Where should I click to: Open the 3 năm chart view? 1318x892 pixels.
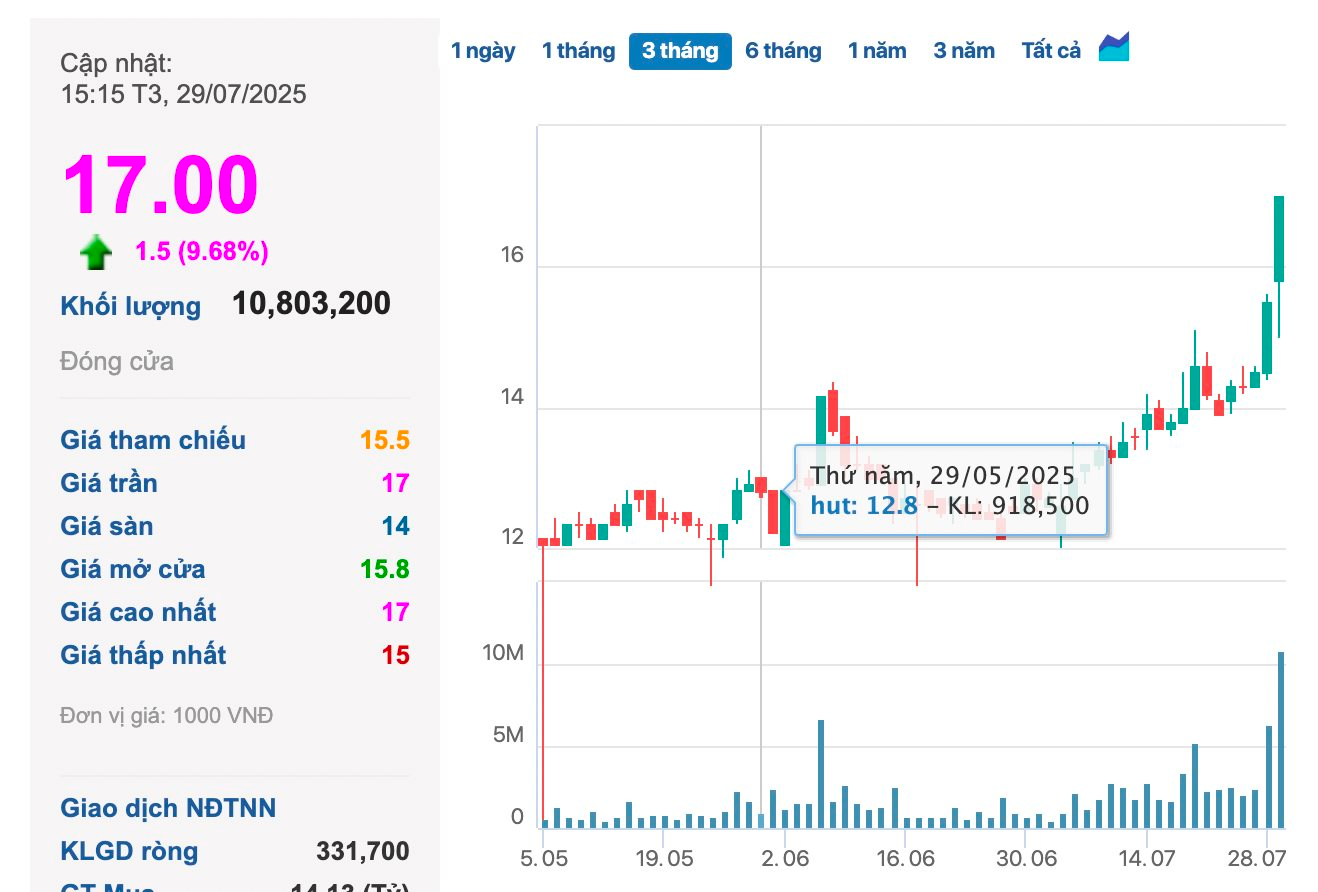coord(964,51)
